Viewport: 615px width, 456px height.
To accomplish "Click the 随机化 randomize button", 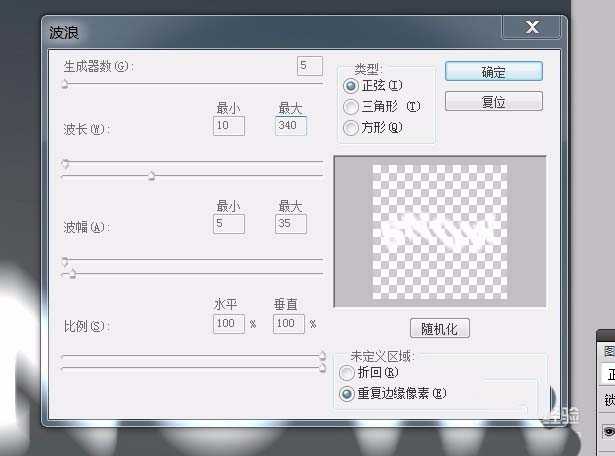I will pyautogui.click(x=439, y=328).
